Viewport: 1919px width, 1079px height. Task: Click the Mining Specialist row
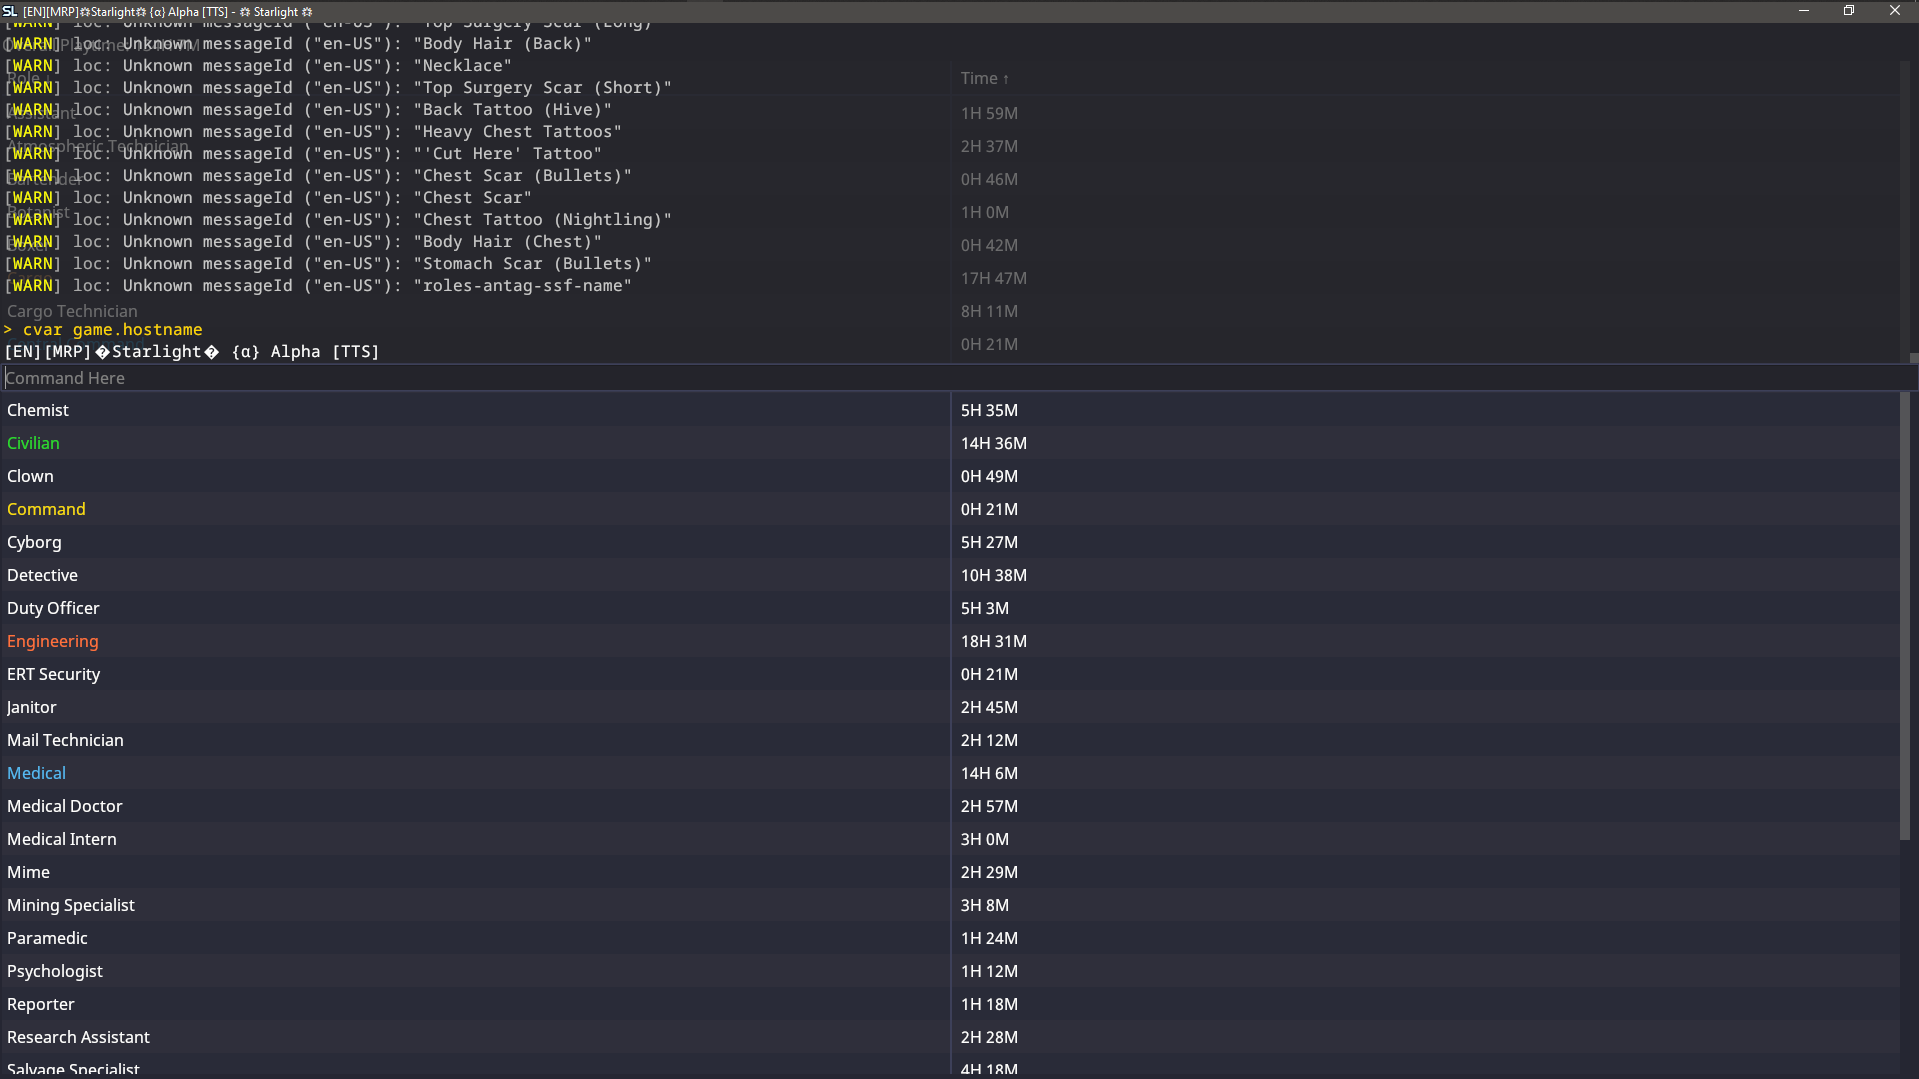pyautogui.click(x=70, y=905)
